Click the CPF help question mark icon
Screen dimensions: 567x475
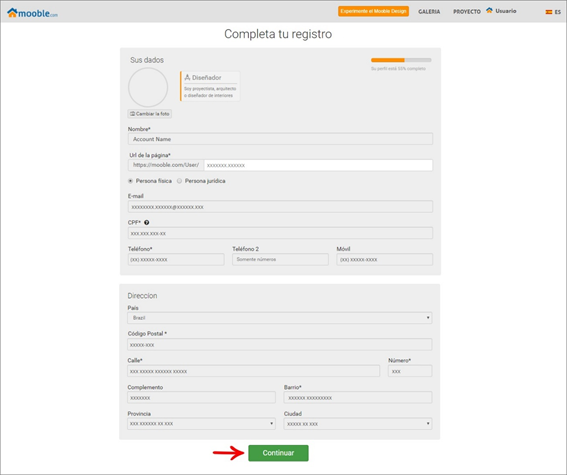click(x=146, y=222)
